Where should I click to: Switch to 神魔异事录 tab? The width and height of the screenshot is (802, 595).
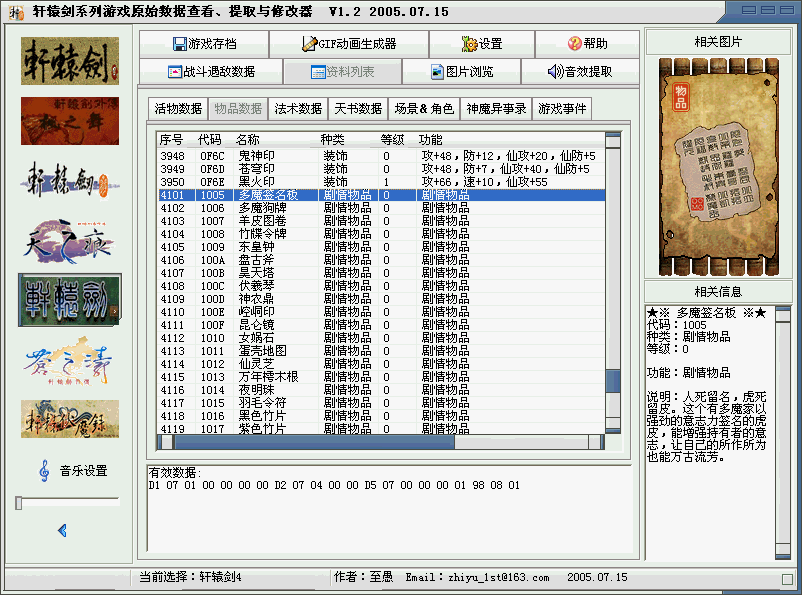click(496, 108)
